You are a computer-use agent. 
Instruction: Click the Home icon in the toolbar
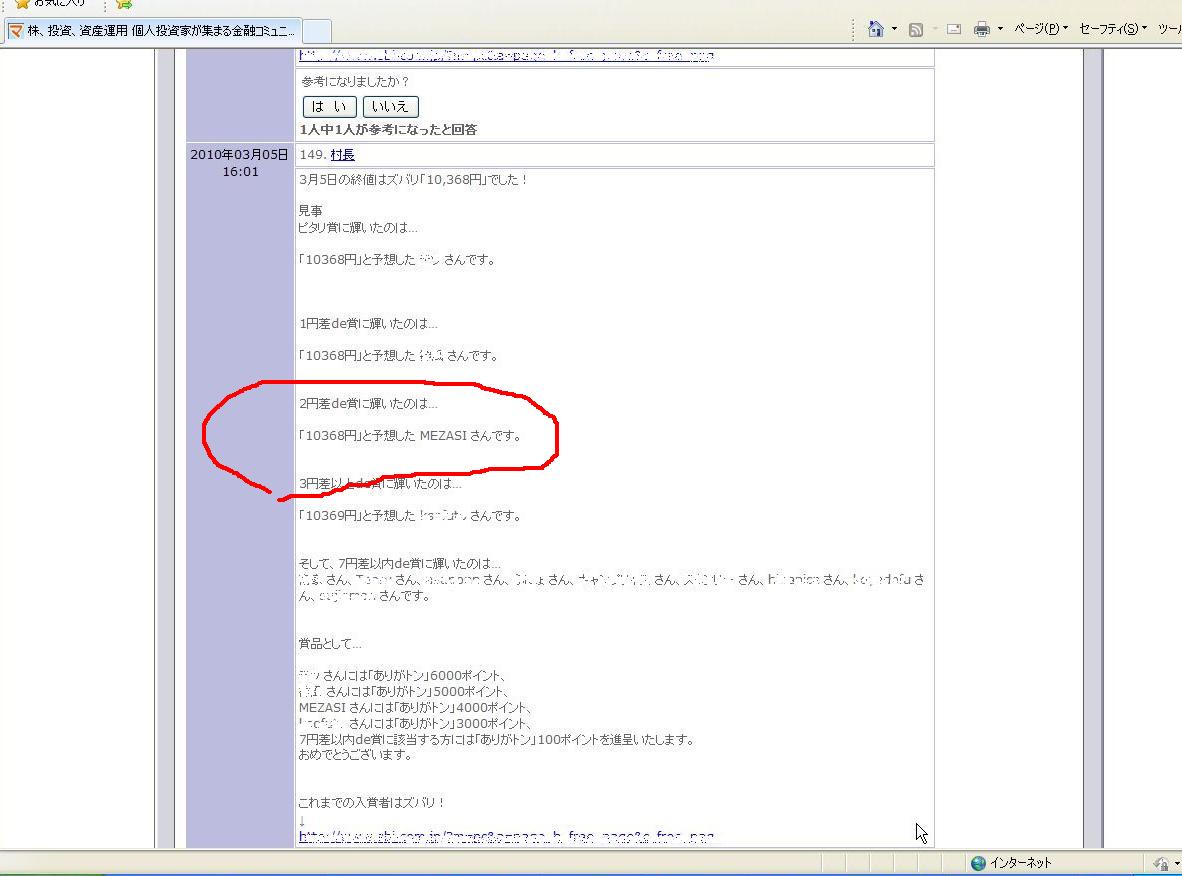click(876, 29)
